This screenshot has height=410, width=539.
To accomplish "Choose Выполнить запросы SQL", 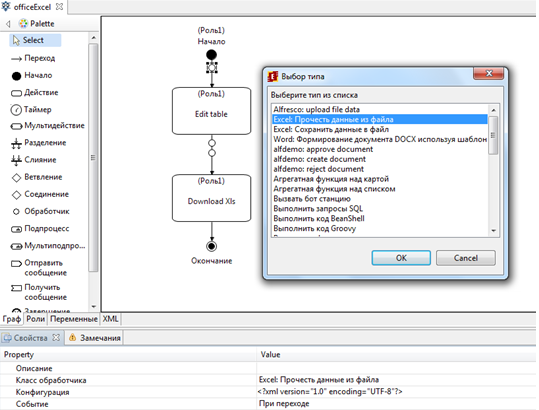I will point(380,209).
